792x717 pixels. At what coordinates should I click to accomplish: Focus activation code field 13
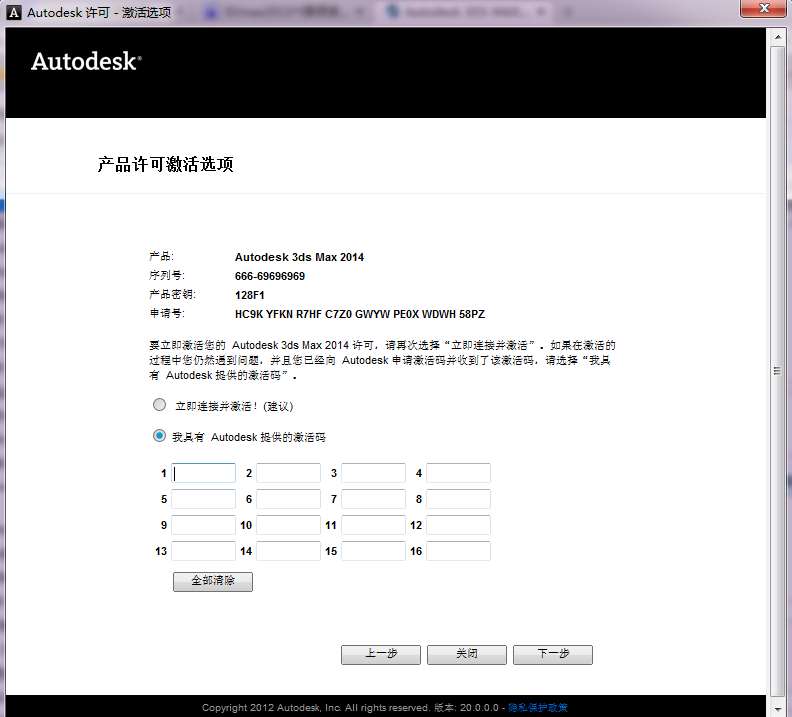point(204,551)
